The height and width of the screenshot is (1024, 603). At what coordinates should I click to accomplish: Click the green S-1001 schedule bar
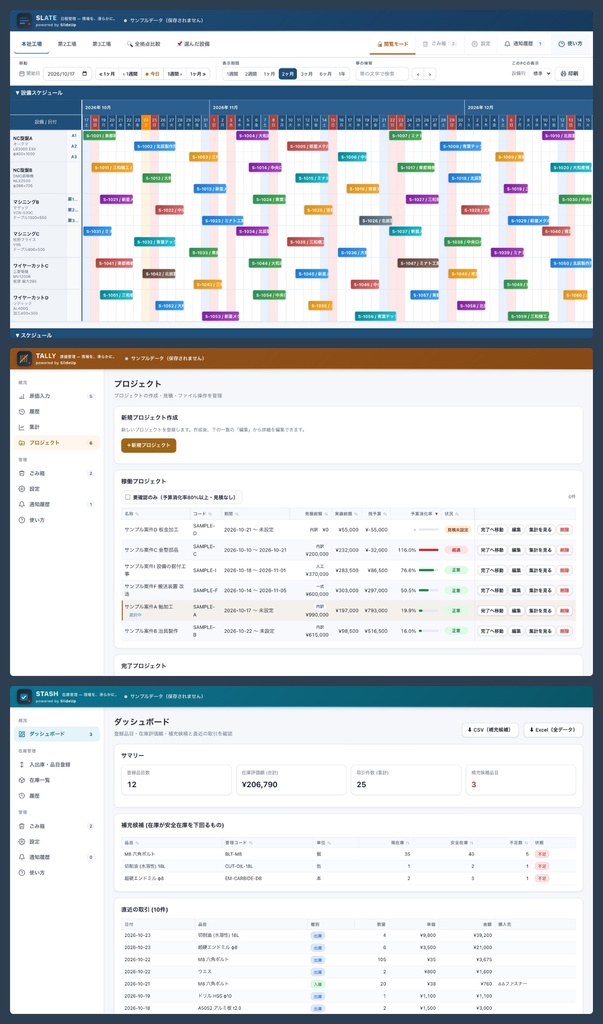point(99,135)
